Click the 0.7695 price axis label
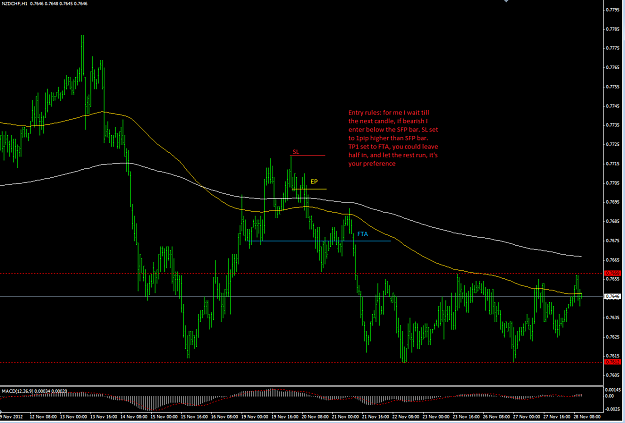The width and height of the screenshot is (625, 423). point(613,202)
